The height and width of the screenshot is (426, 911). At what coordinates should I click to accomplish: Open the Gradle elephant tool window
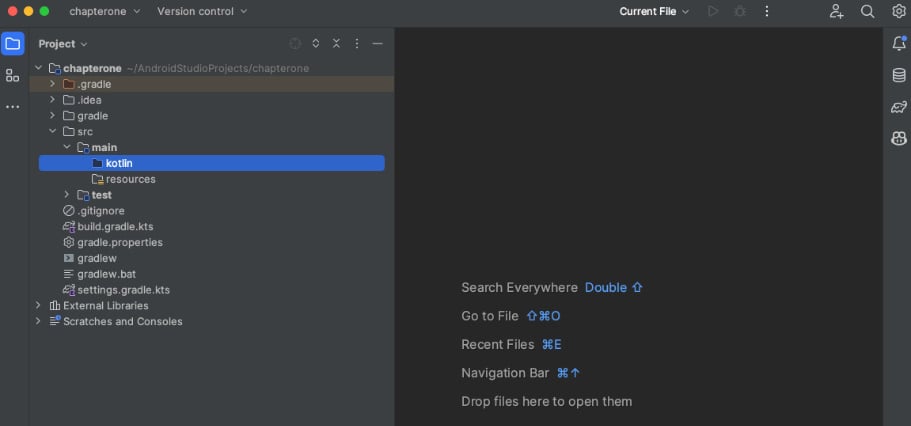[x=899, y=107]
